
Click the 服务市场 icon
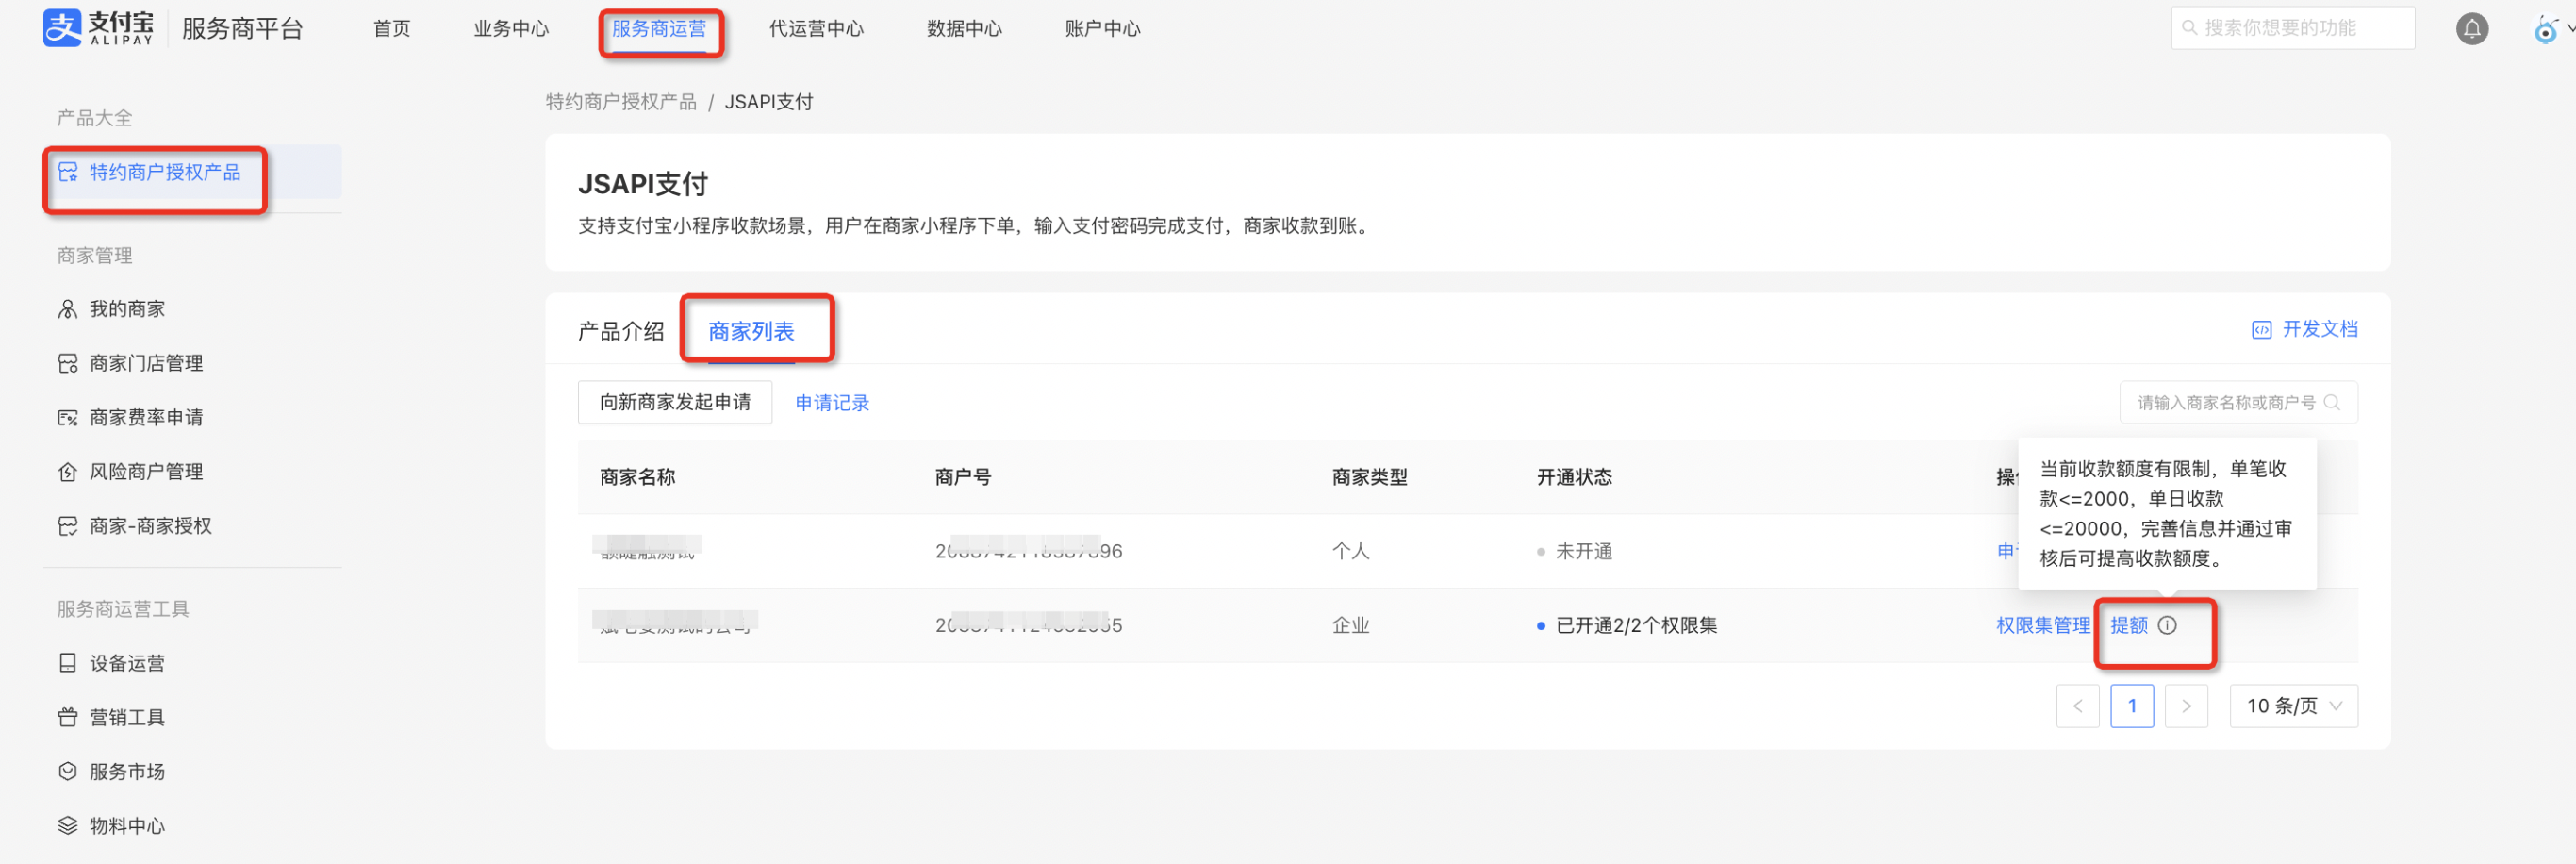tap(68, 771)
